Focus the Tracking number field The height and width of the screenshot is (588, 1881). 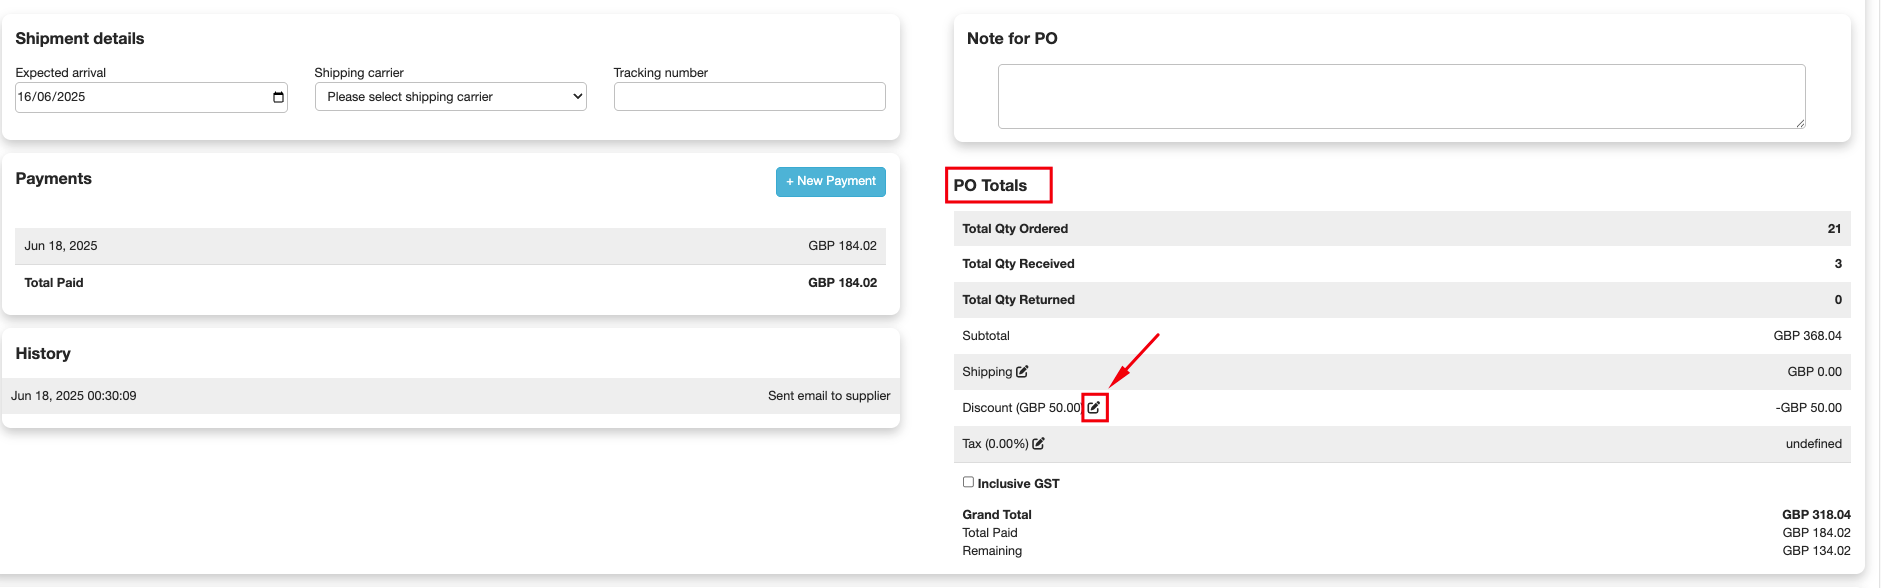(x=750, y=97)
